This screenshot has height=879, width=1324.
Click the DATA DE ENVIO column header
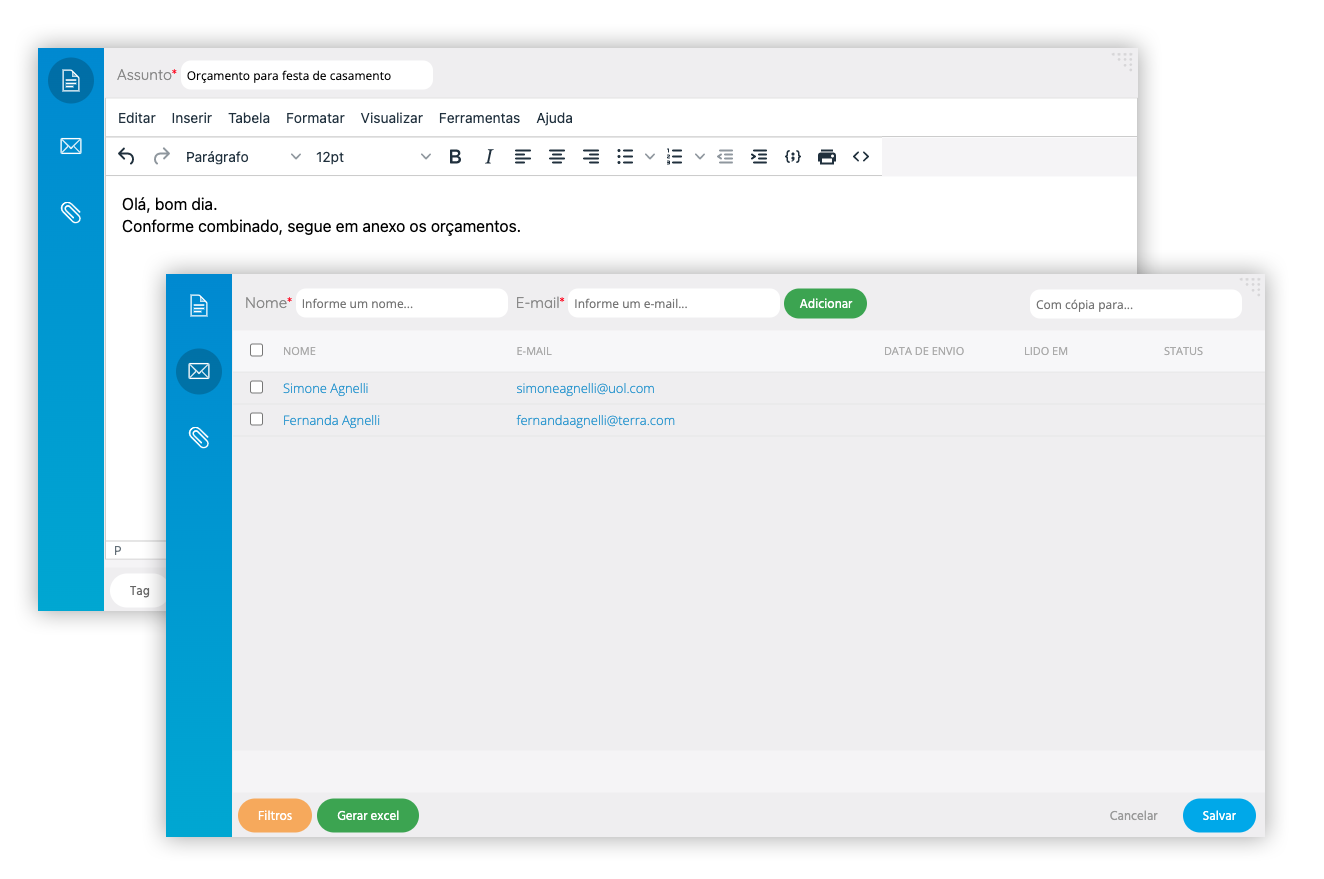click(924, 351)
